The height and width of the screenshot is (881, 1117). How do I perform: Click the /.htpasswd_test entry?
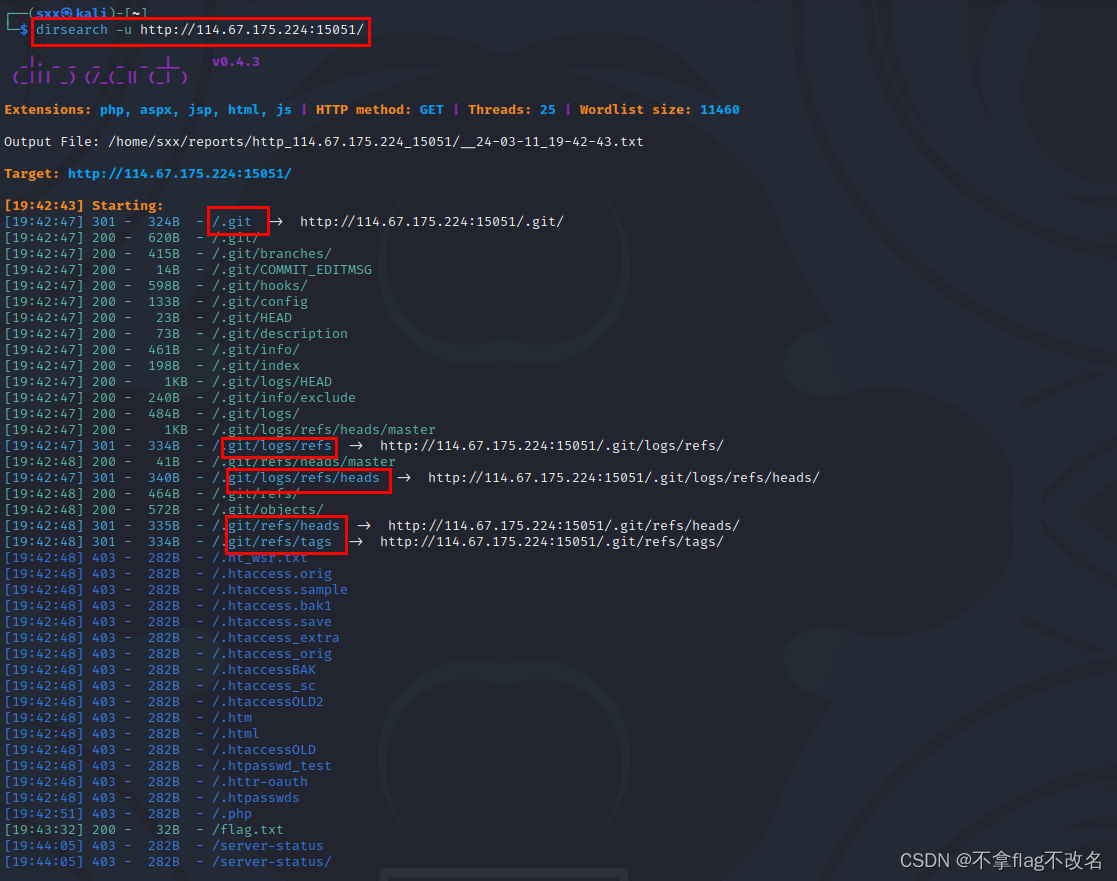click(271, 766)
